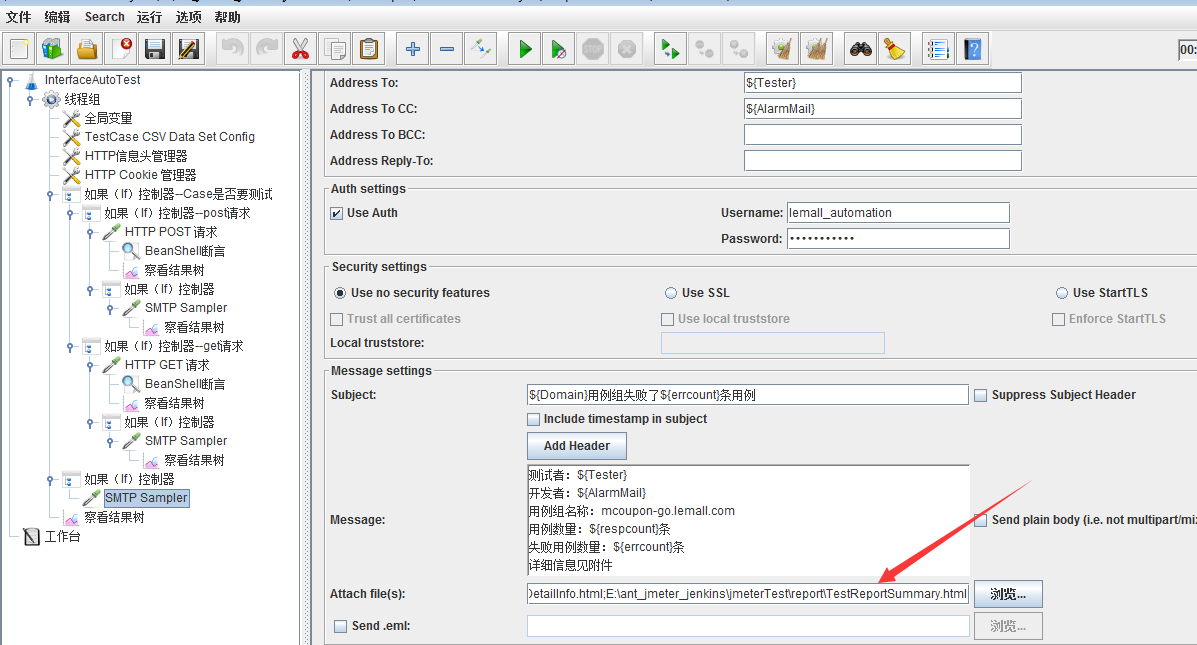Enable Suppress Subject Header checkbox
The width and height of the screenshot is (1197, 645).
point(981,395)
